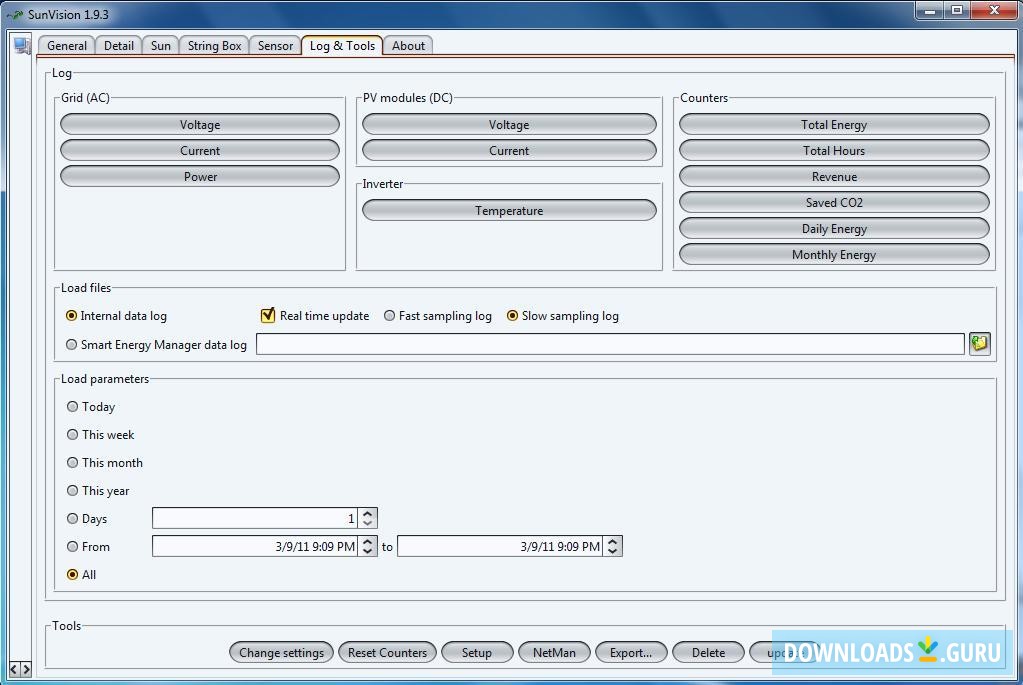Select the From date range option

tap(72, 547)
